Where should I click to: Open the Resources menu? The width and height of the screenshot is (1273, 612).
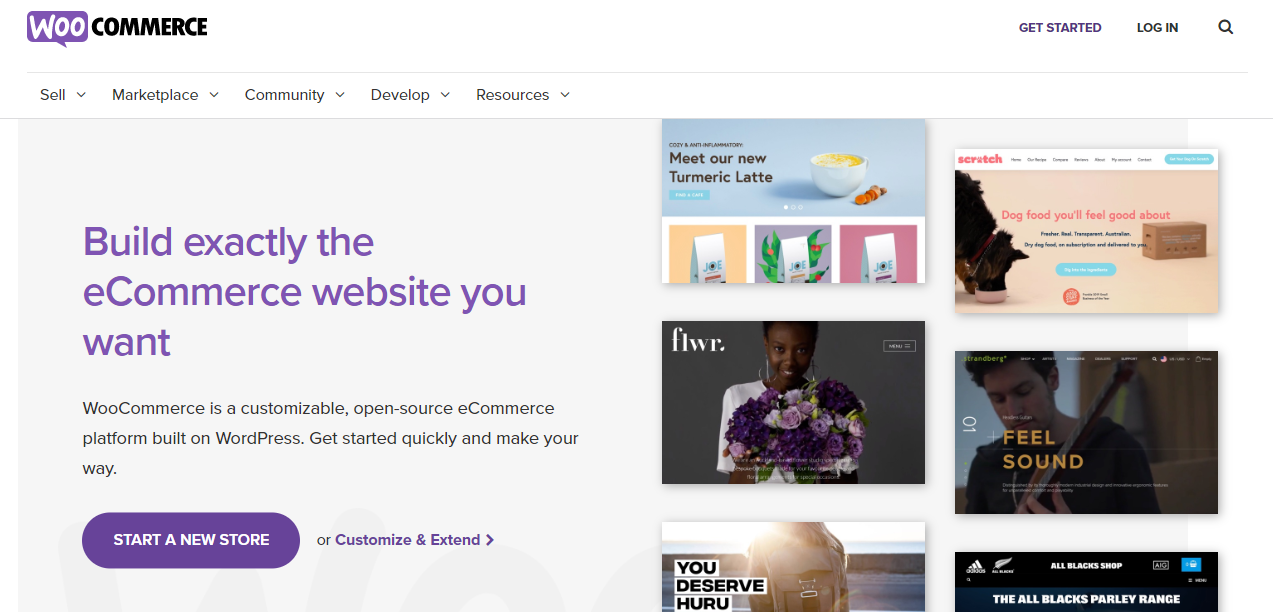click(523, 95)
